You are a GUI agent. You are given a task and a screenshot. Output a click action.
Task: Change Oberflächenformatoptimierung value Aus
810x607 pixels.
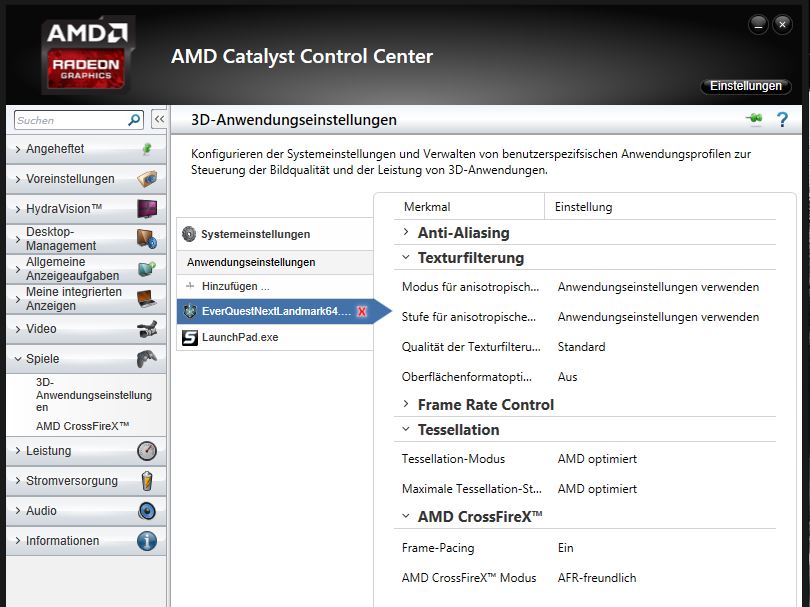pos(567,377)
